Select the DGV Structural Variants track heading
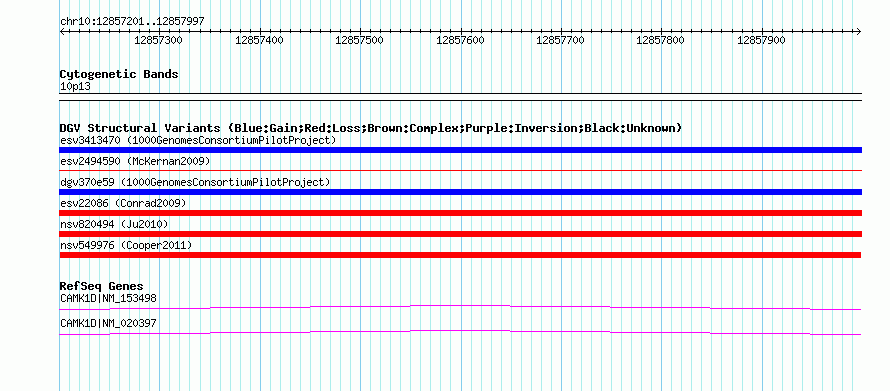 coord(371,128)
